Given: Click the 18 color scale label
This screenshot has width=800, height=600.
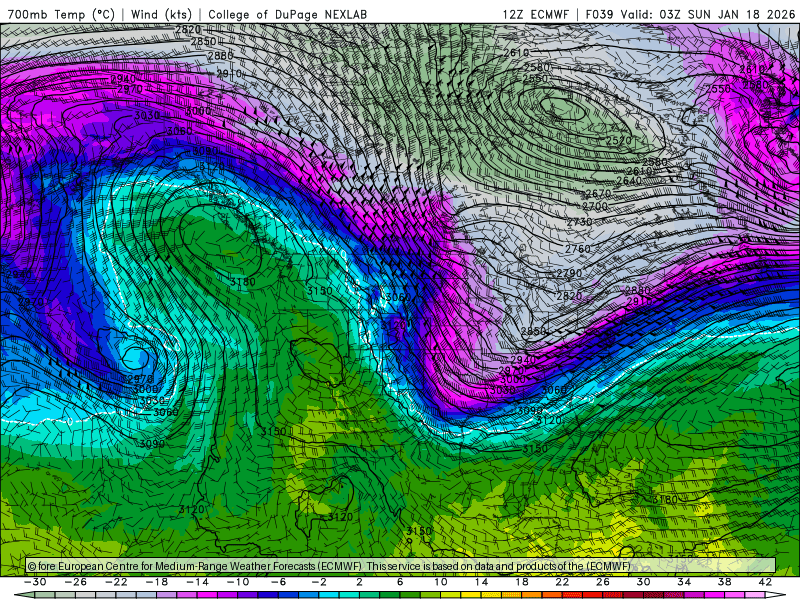Looking at the screenshot, I should pos(521,582).
